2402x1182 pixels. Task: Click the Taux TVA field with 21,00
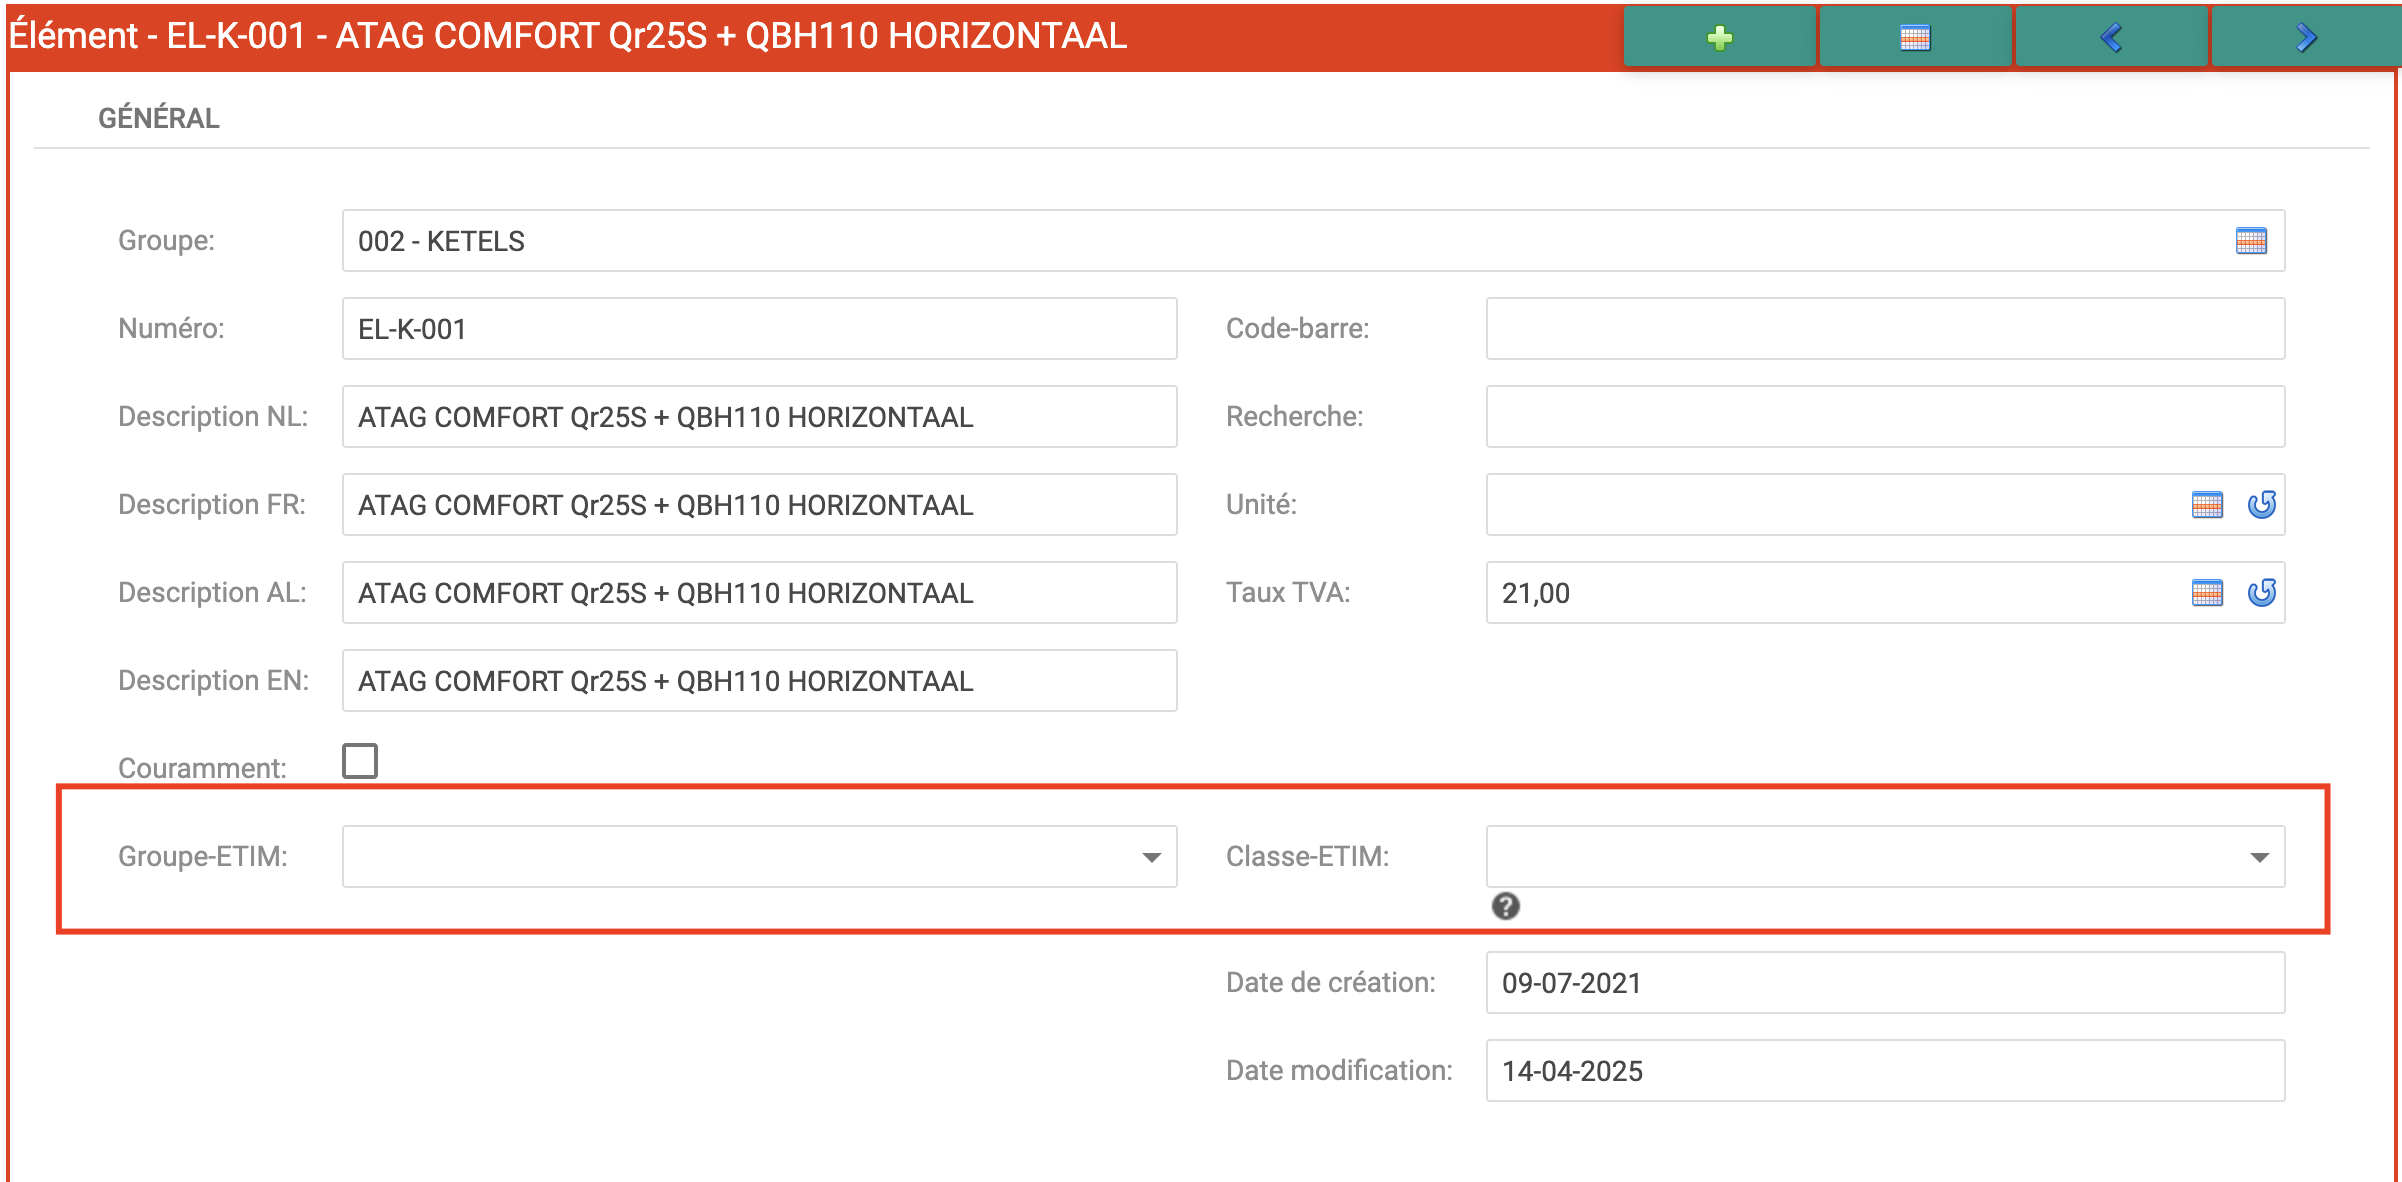1885,593
